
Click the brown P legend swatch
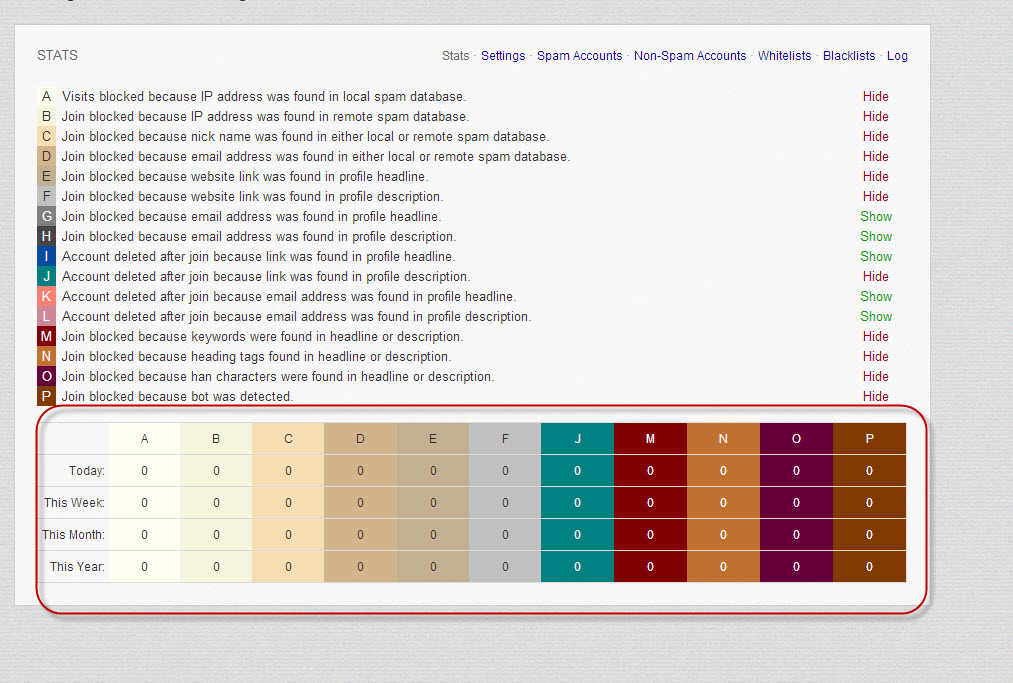(46, 397)
